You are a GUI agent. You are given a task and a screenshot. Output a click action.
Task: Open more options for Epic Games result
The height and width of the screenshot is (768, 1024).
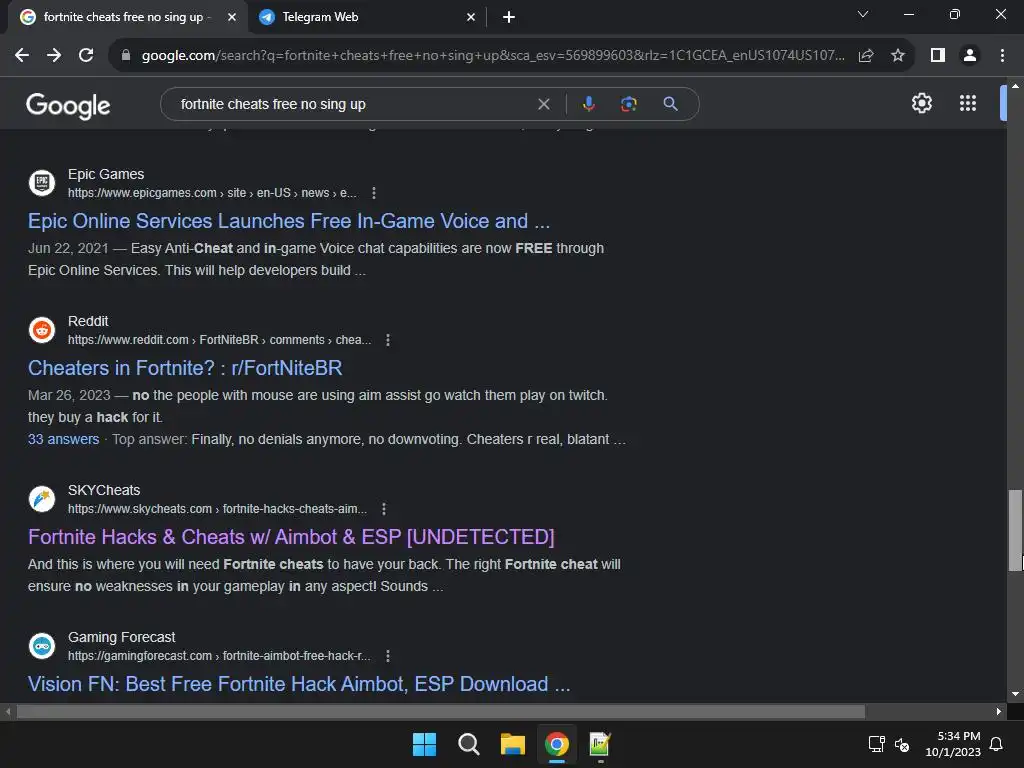pos(374,193)
